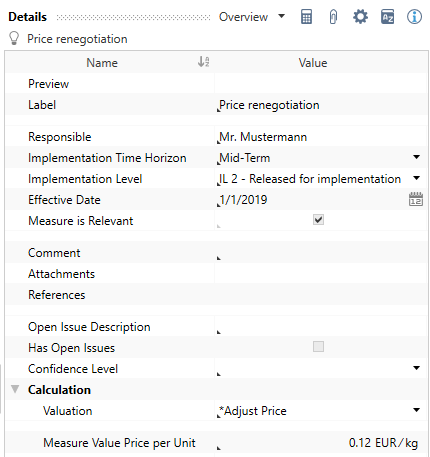The height and width of the screenshot is (457, 430).
Task: Open the Implementation Level dropdown arrow
Action: click(416, 178)
